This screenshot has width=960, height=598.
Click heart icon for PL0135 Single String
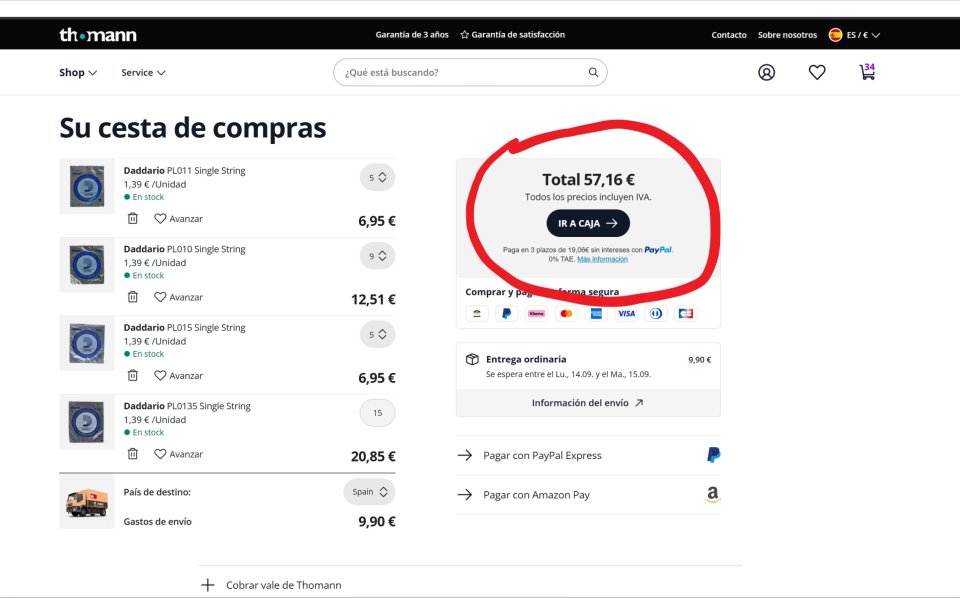click(x=160, y=454)
